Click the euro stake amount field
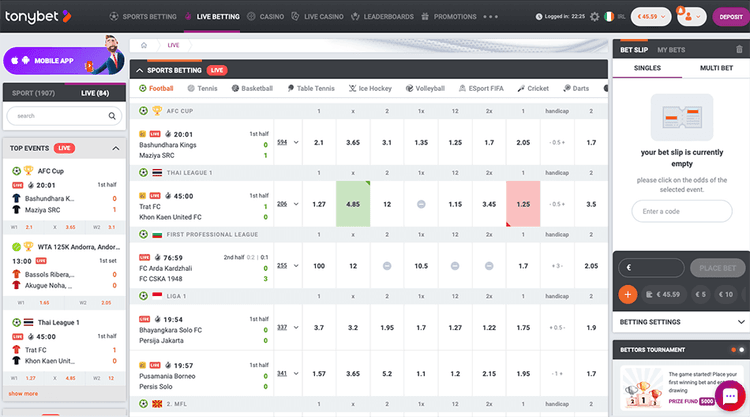 [x=651, y=268]
